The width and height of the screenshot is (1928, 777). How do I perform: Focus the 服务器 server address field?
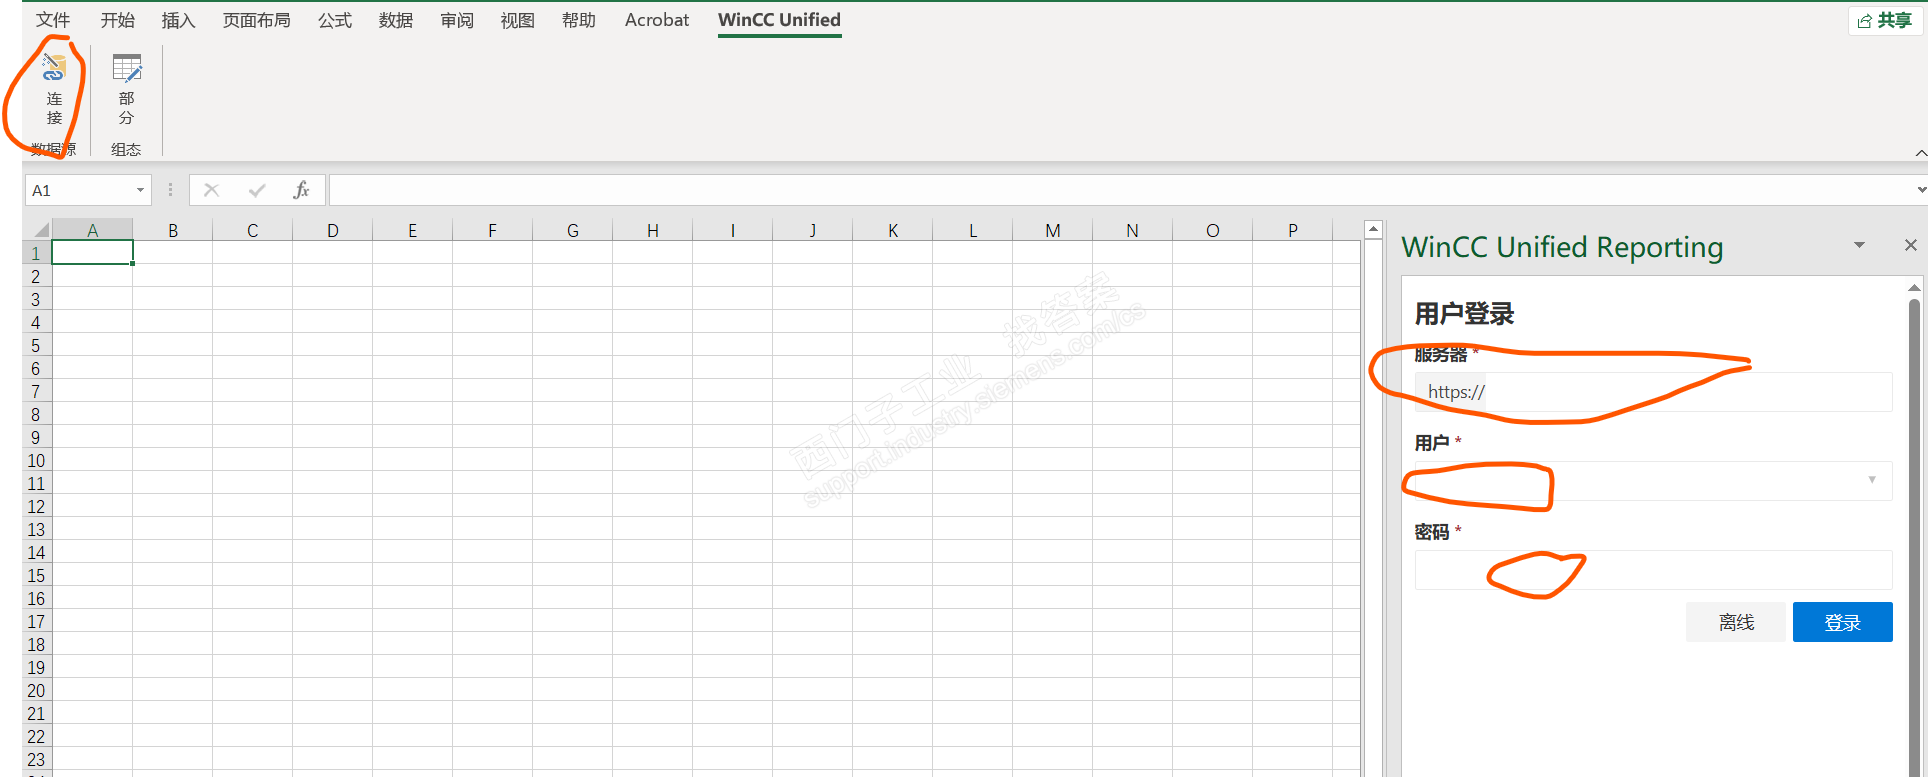pos(1653,392)
